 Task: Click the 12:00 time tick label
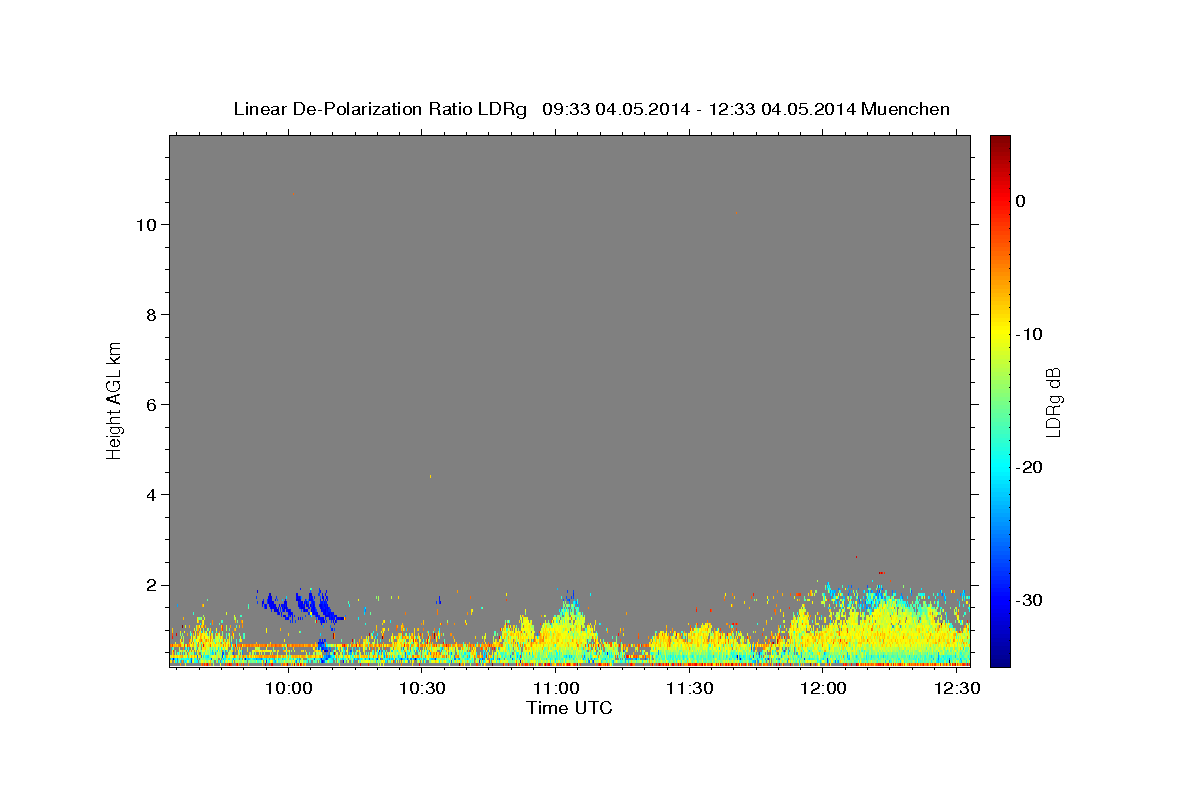[823, 689]
